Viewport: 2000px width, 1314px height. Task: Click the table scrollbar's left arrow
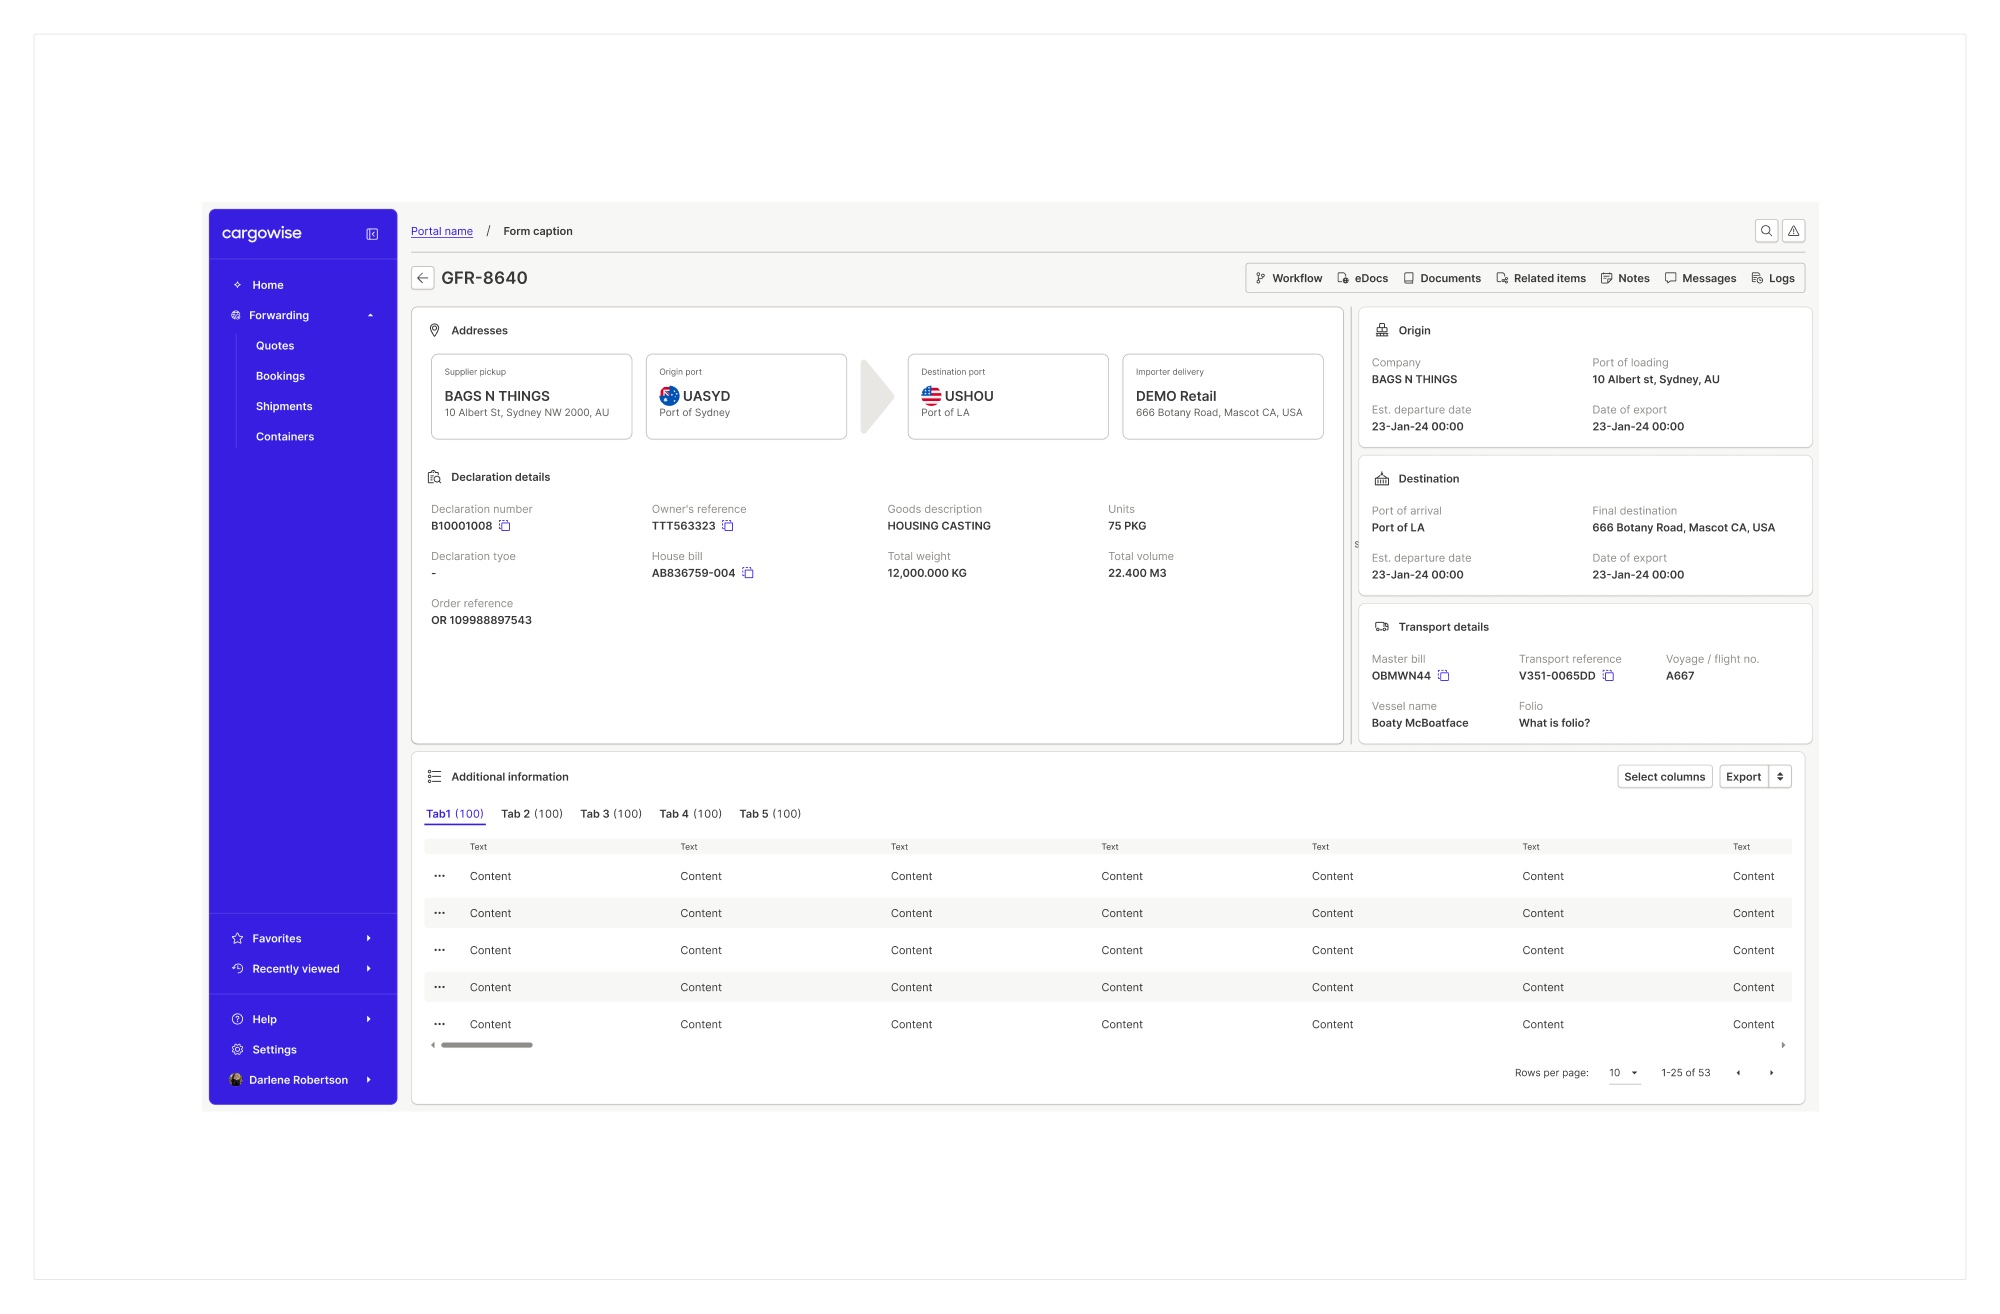(x=433, y=1045)
